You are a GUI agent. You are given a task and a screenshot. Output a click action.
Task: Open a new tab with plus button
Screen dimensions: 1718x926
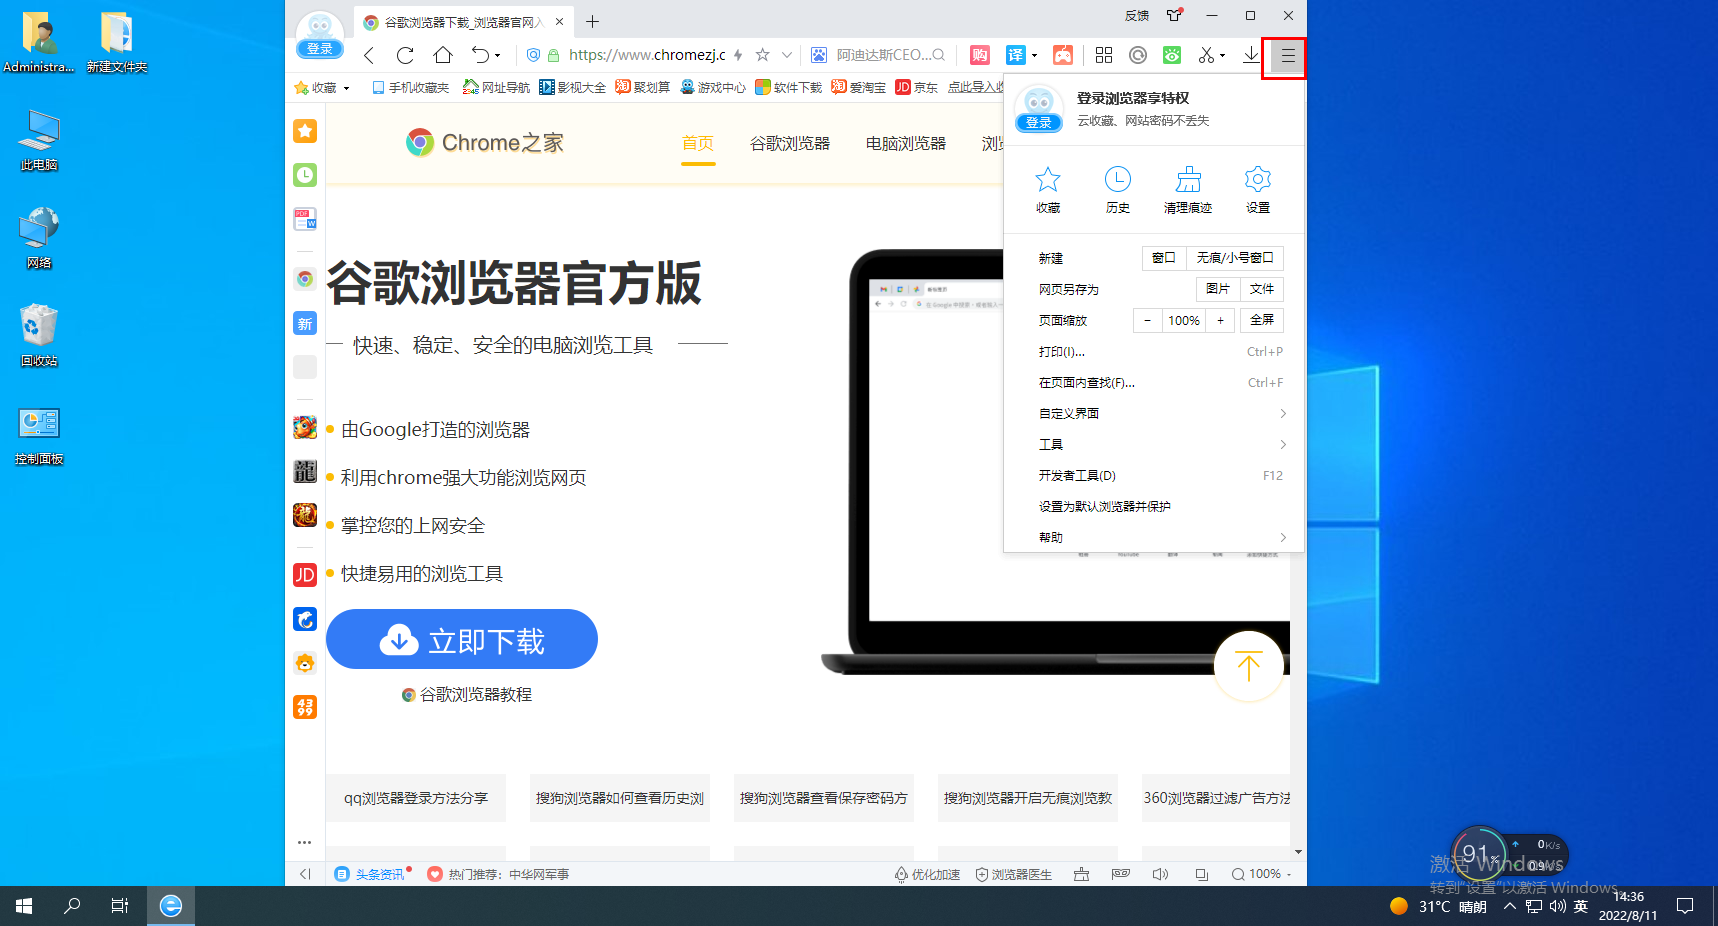click(x=592, y=21)
